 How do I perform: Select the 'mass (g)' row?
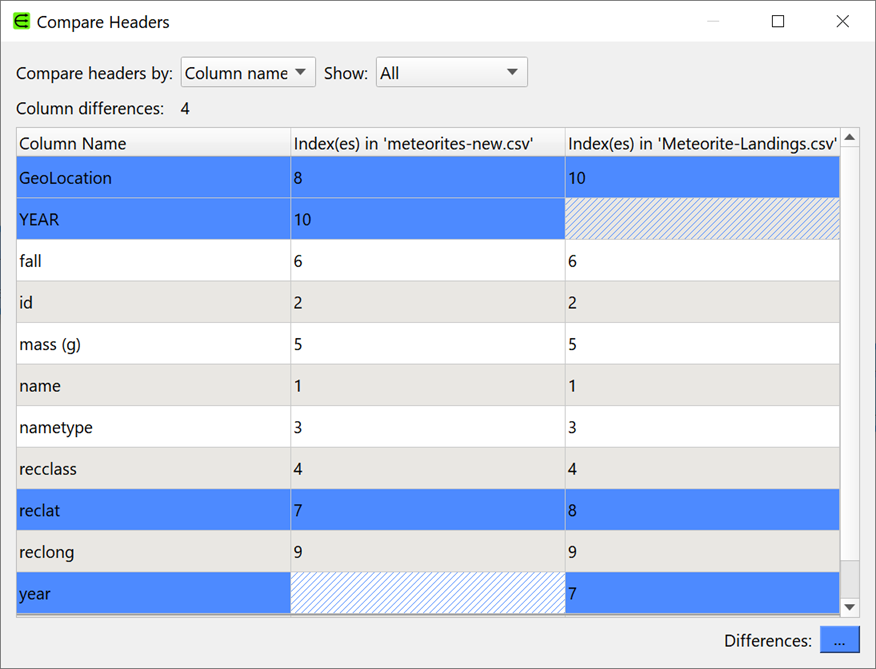tap(152, 344)
